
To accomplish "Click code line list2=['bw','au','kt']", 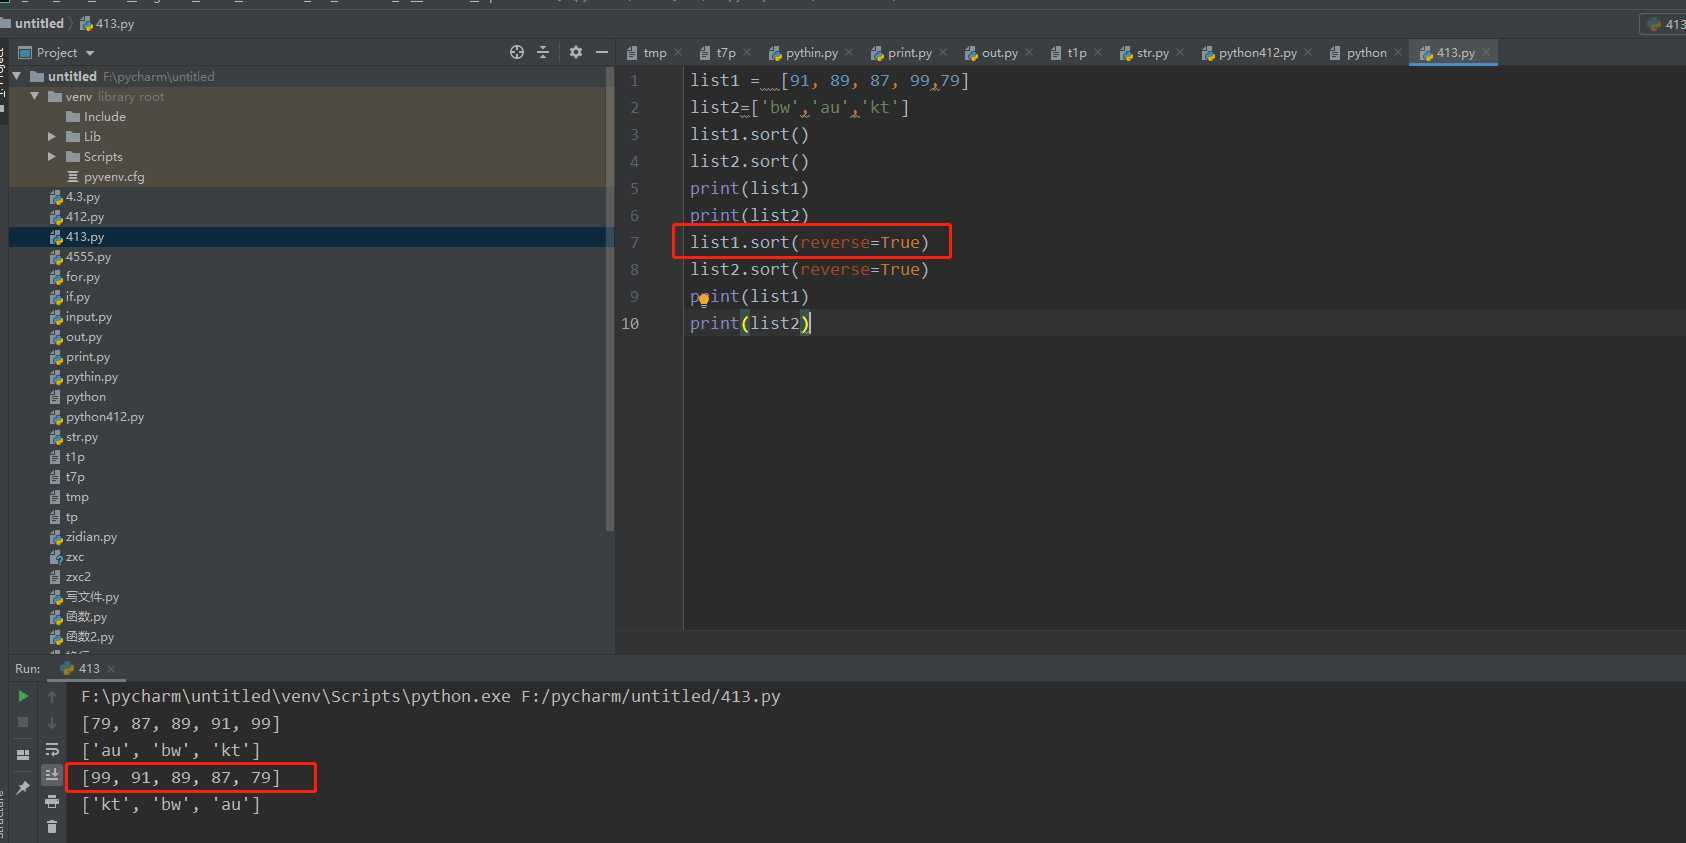I will pos(799,107).
